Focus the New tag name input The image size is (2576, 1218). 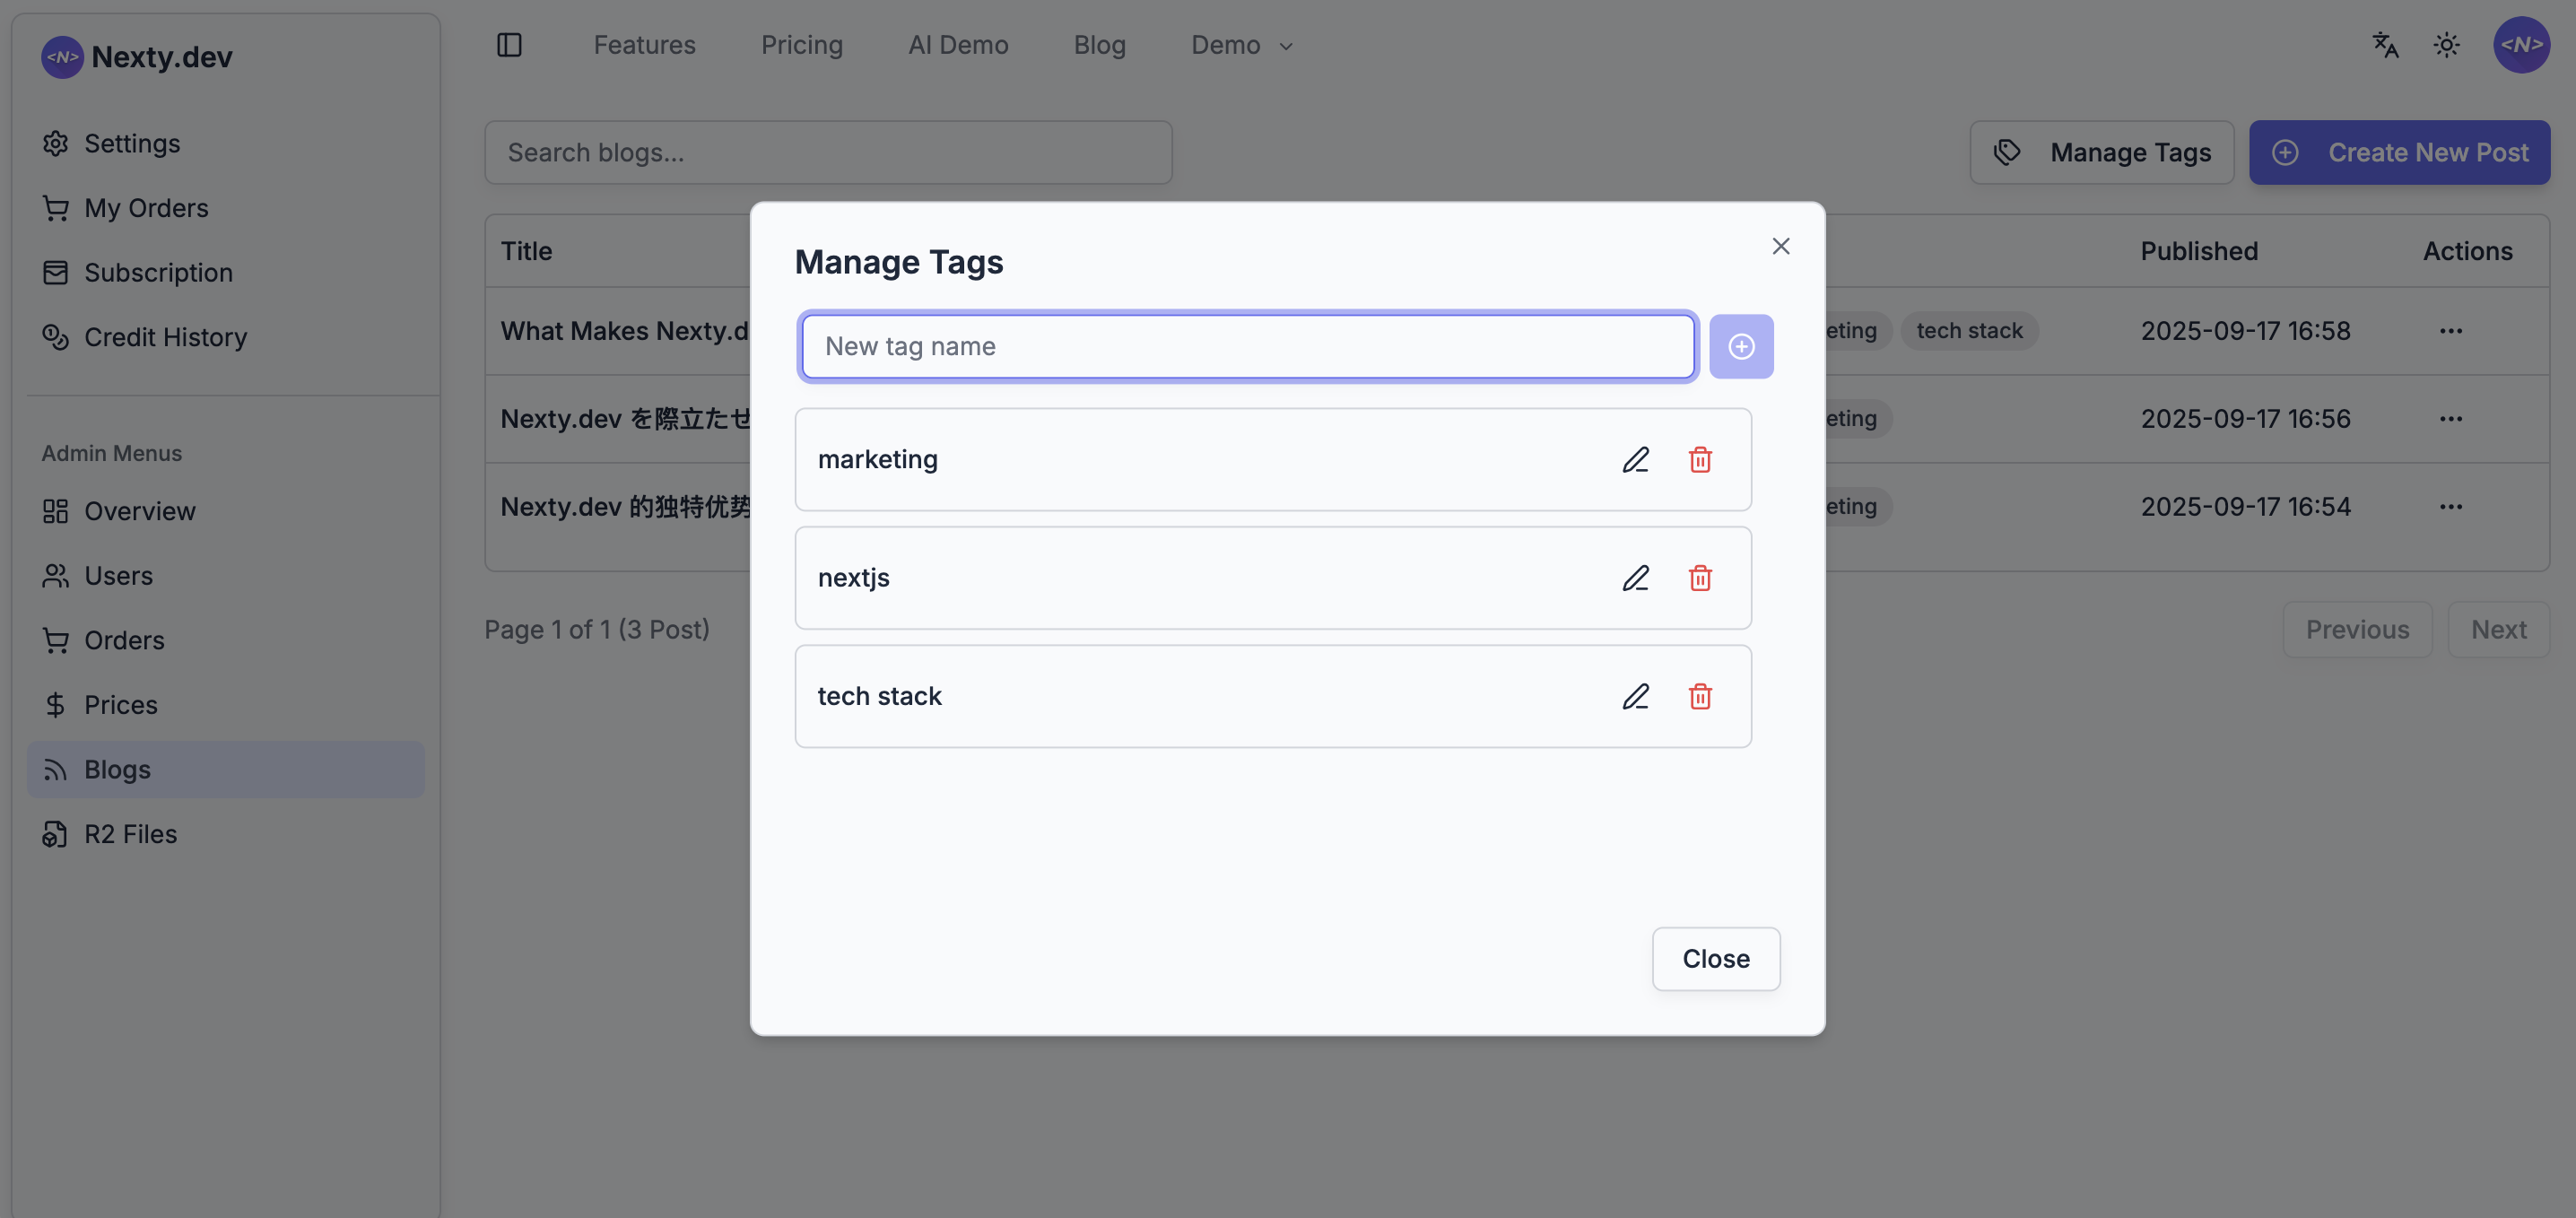pos(1246,346)
